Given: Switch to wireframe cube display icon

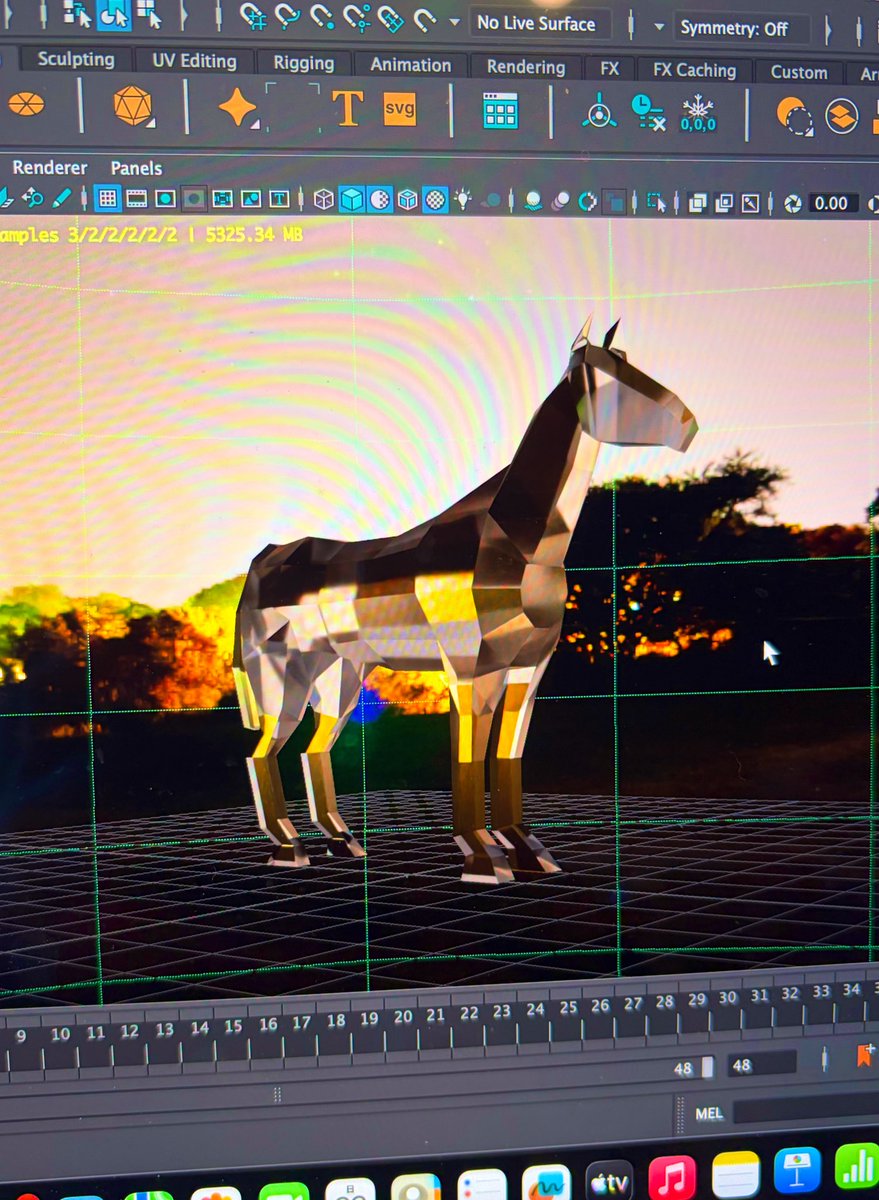Looking at the screenshot, I should [x=323, y=199].
